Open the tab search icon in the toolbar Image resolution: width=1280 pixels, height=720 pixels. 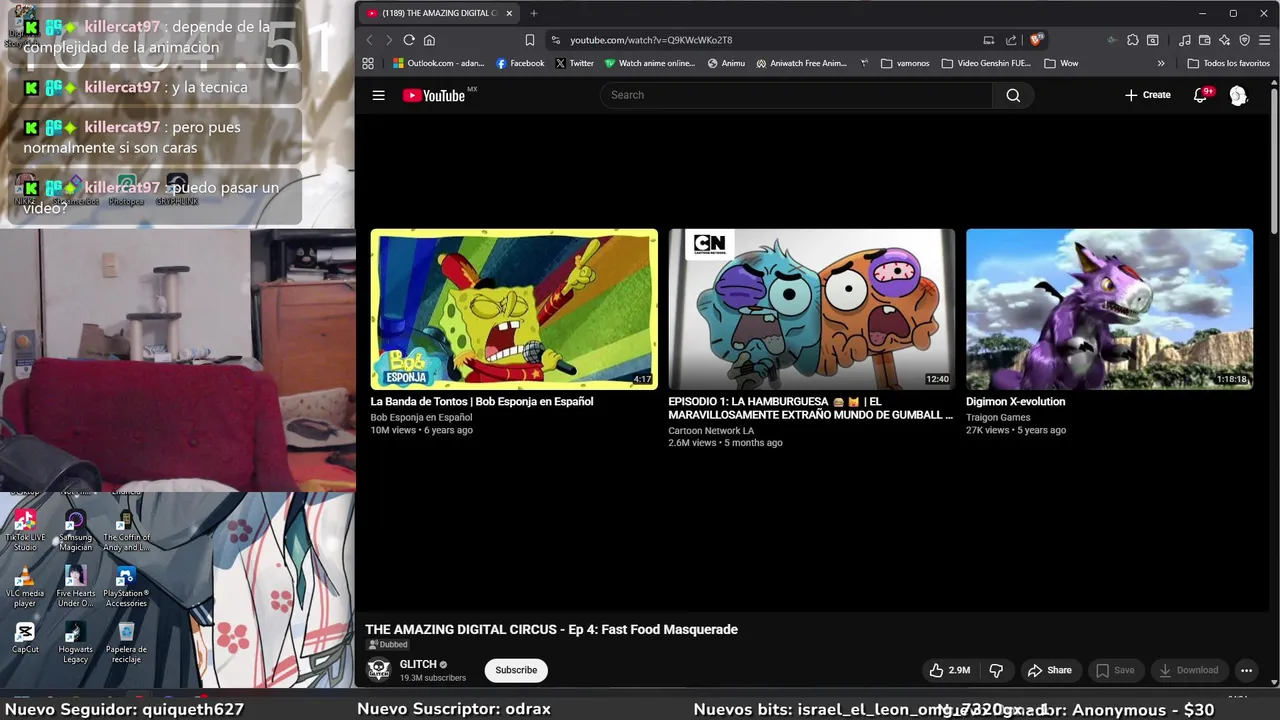(1153, 40)
